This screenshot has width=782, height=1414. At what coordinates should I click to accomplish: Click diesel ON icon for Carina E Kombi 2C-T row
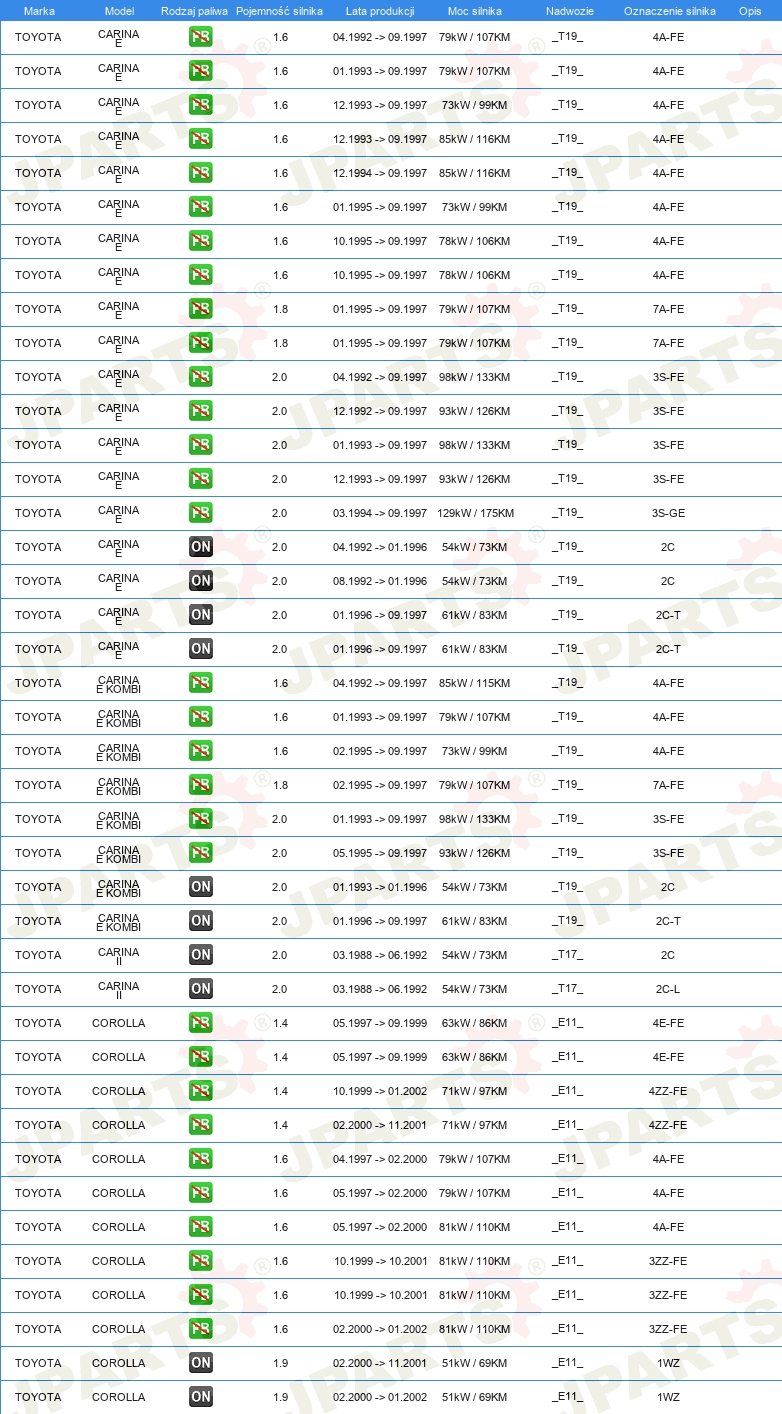200,921
